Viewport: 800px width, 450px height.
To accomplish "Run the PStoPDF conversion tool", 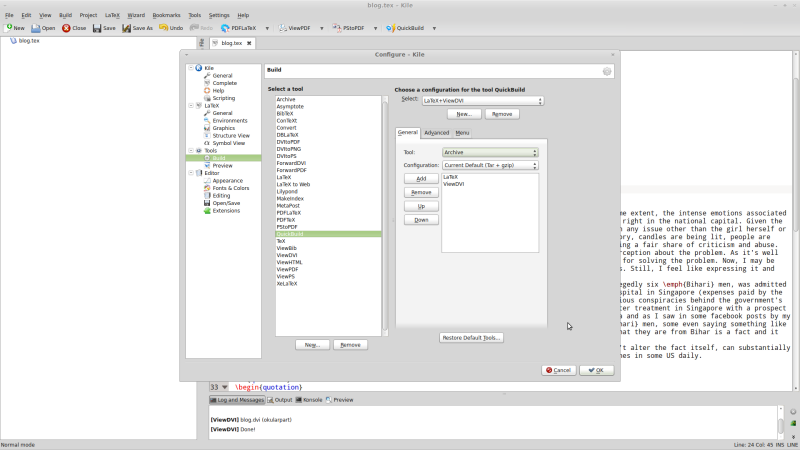I will 348,28.
